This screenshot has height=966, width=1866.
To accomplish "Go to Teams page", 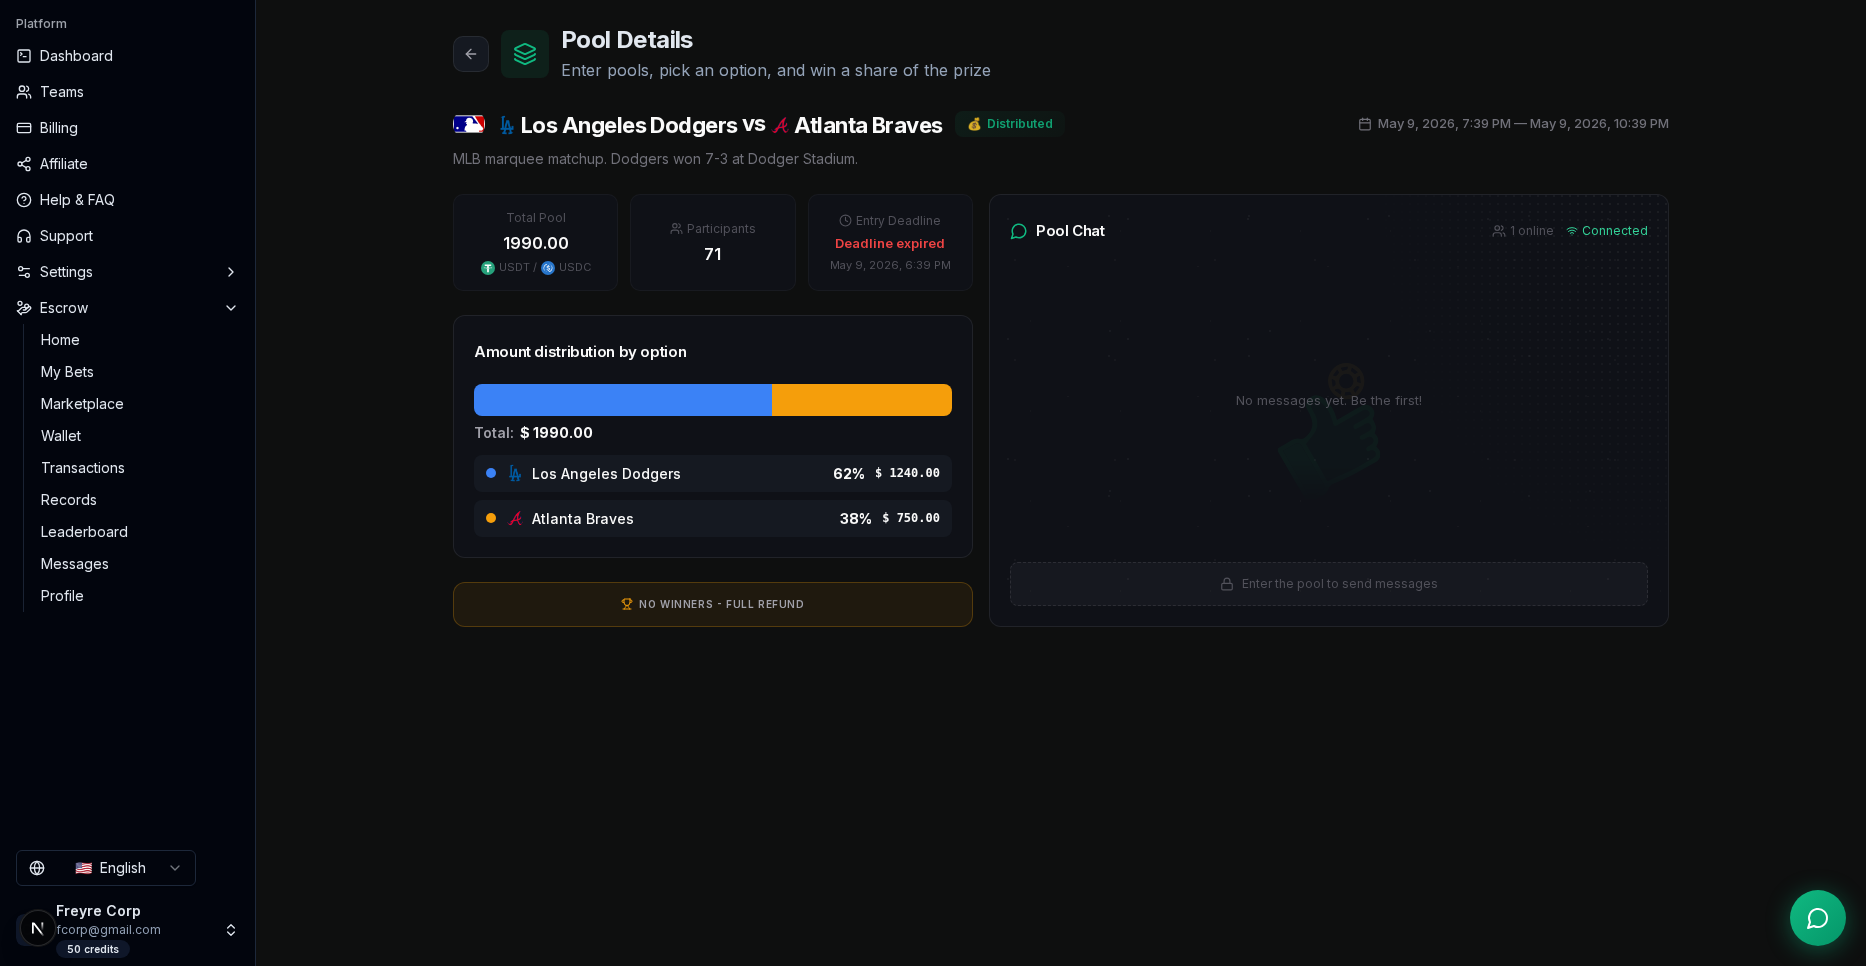I will tap(128, 92).
